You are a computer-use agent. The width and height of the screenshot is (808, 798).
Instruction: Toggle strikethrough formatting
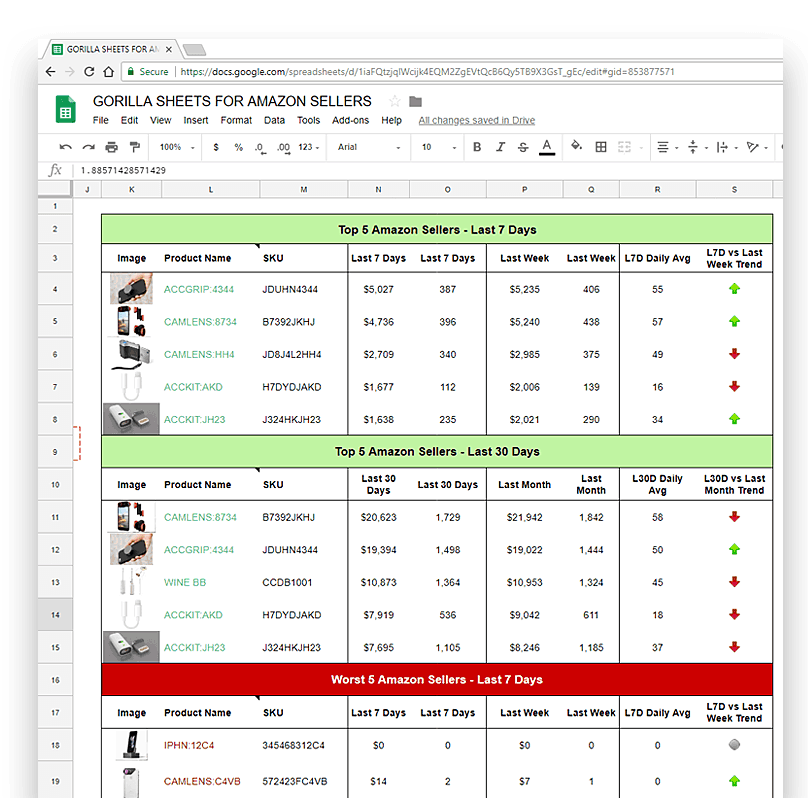click(x=523, y=147)
